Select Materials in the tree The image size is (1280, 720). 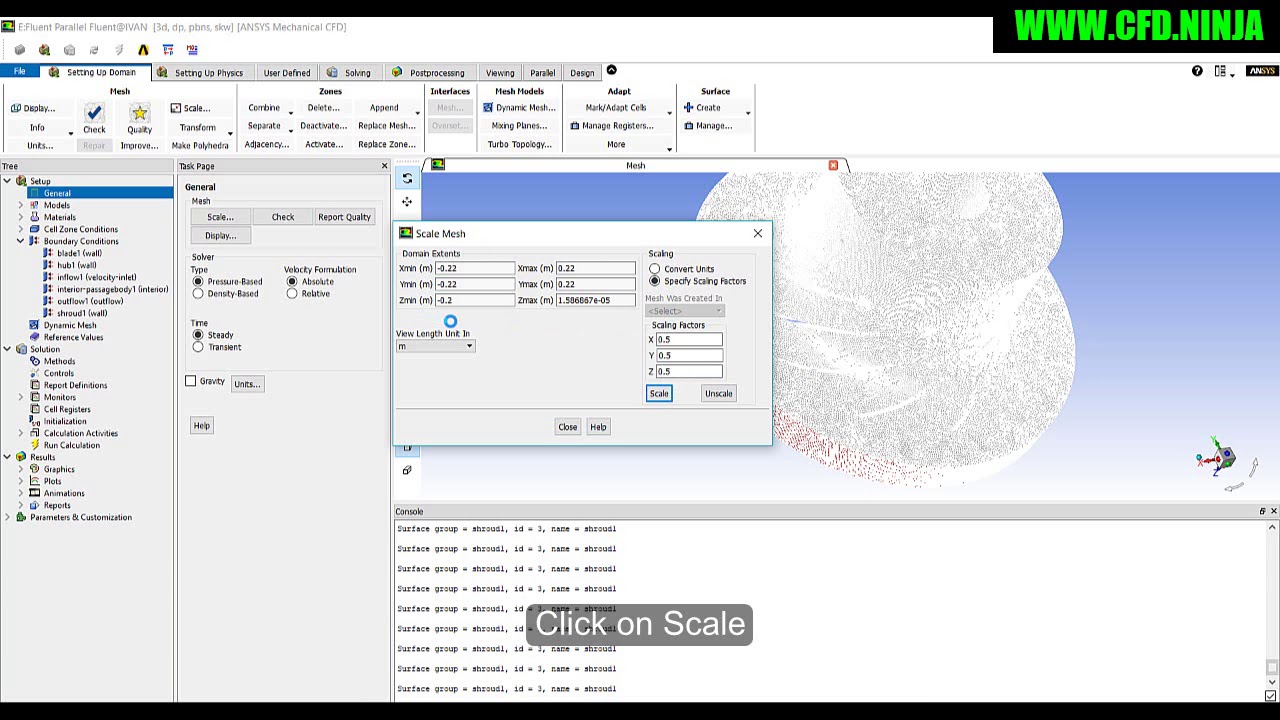click(59, 217)
